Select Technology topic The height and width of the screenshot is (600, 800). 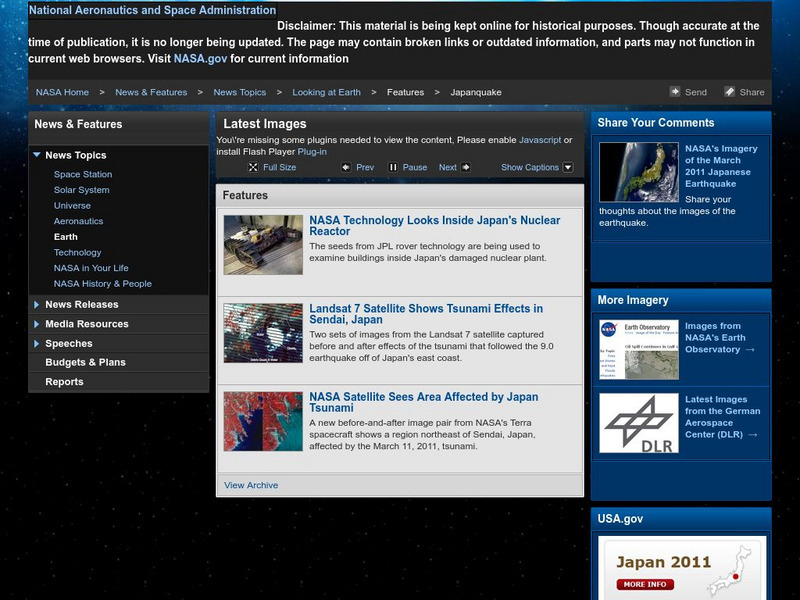coord(78,253)
